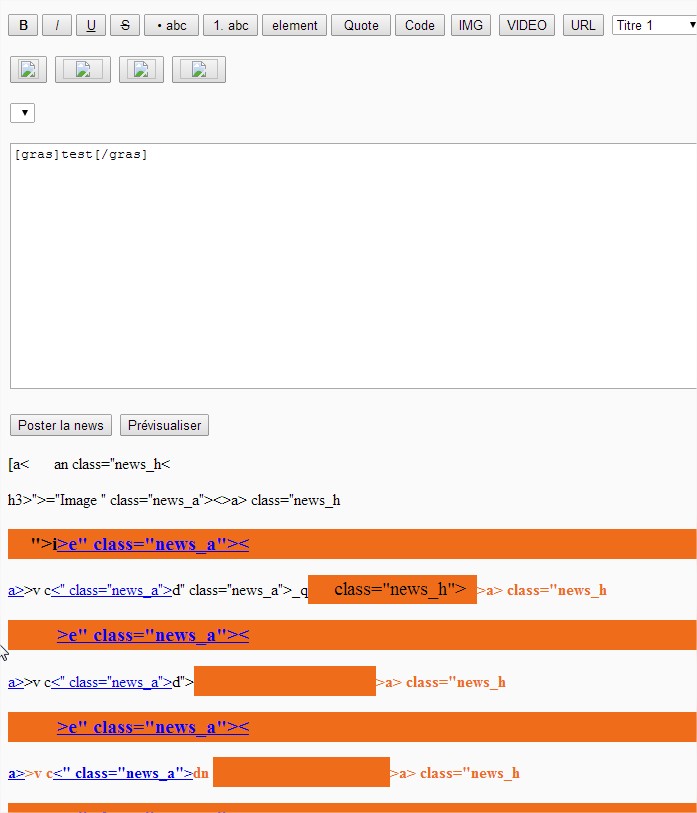Screen dimensions: 697x813
Task: Click the fourth broken-image icon button
Action: (x=199, y=69)
